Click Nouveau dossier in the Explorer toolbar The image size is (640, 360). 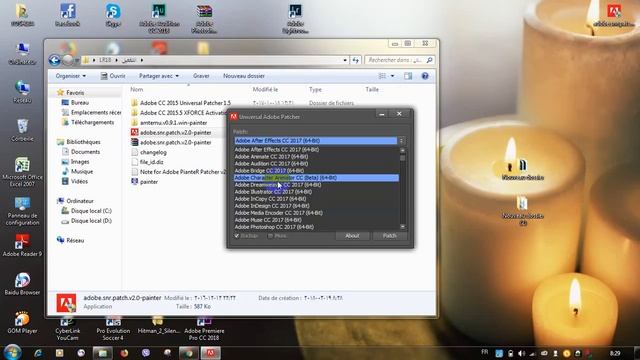pyautogui.click(x=244, y=76)
